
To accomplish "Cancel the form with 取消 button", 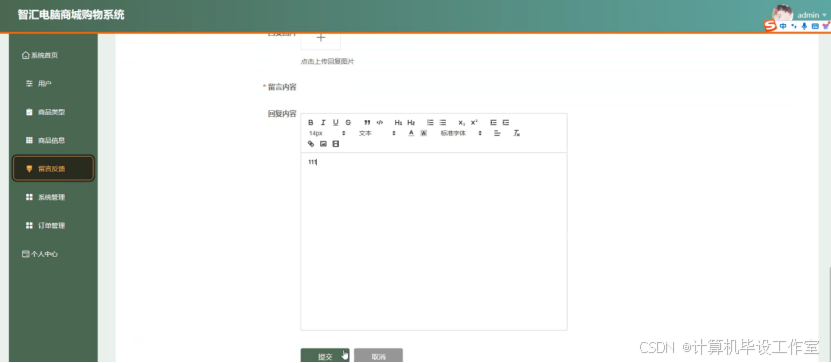I will (x=378, y=356).
